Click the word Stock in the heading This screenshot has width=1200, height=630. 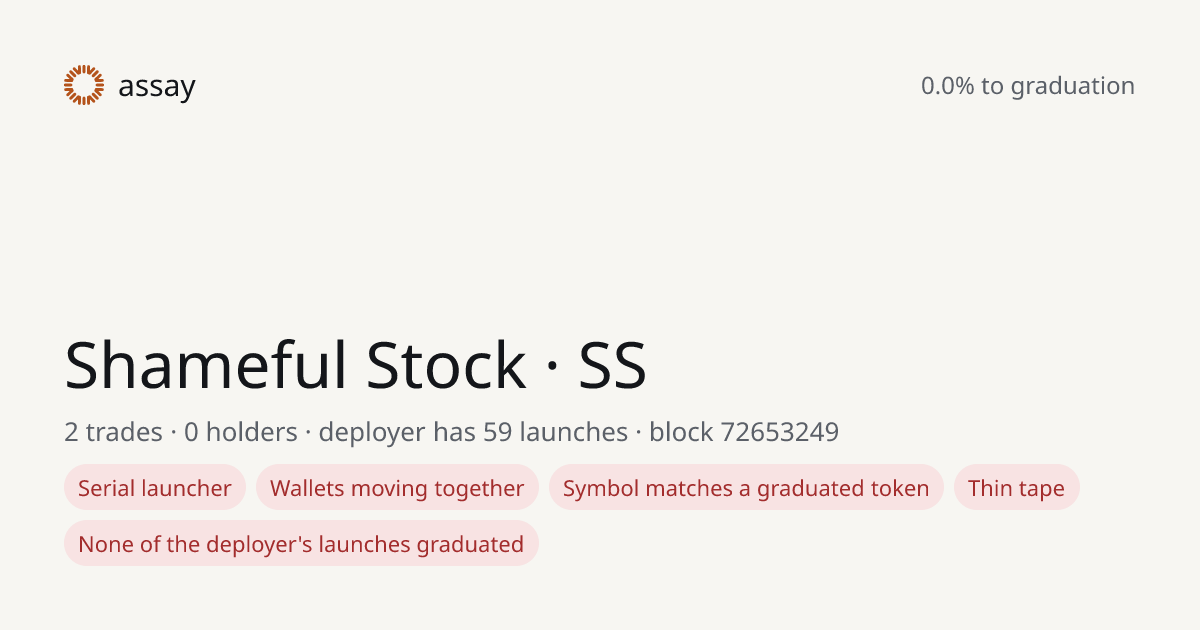pyautogui.click(x=446, y=365)
